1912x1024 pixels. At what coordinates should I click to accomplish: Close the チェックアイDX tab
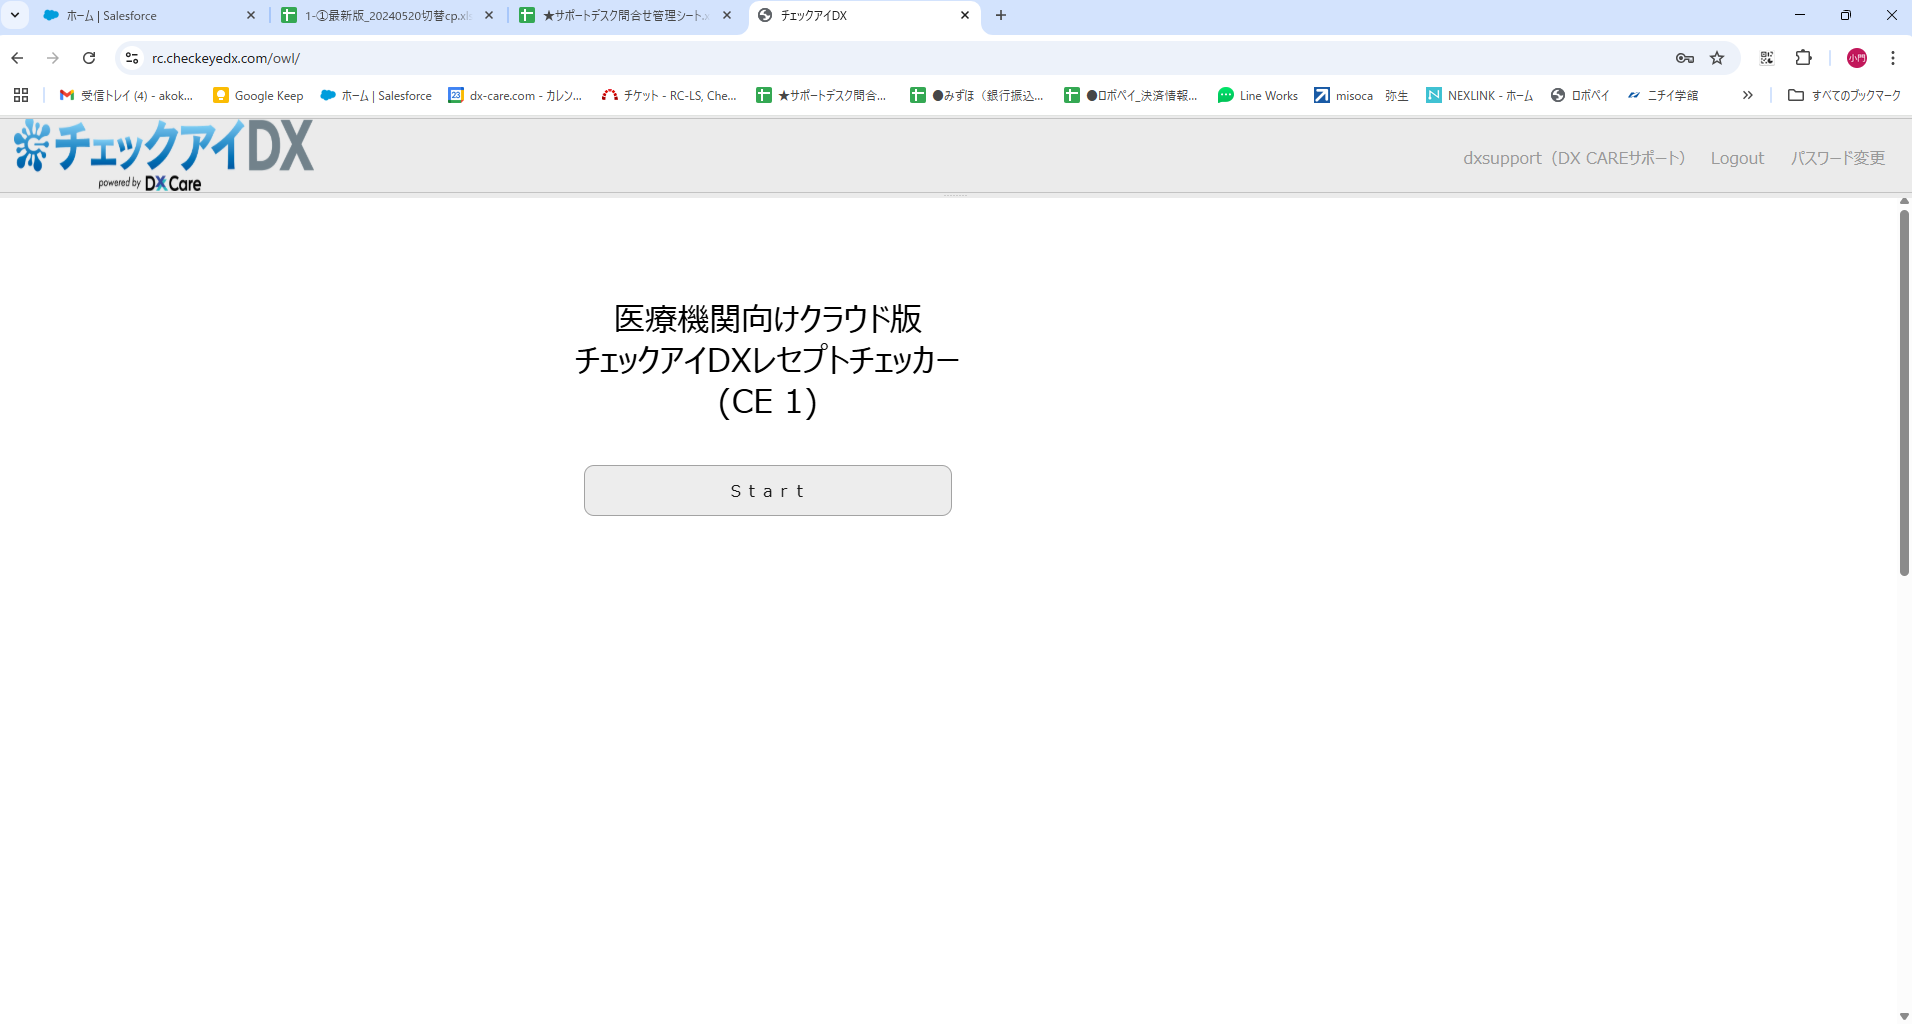965,16
